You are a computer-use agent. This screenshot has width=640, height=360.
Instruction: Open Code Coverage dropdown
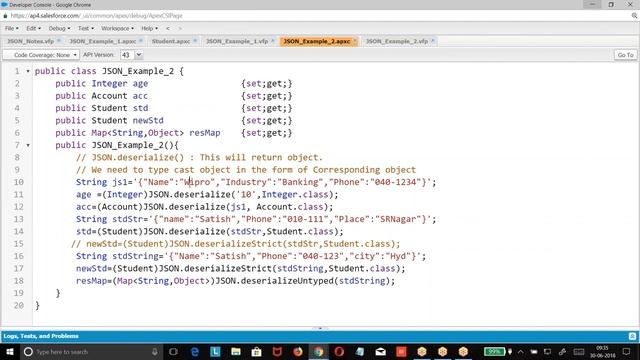(x=41, y=55)
